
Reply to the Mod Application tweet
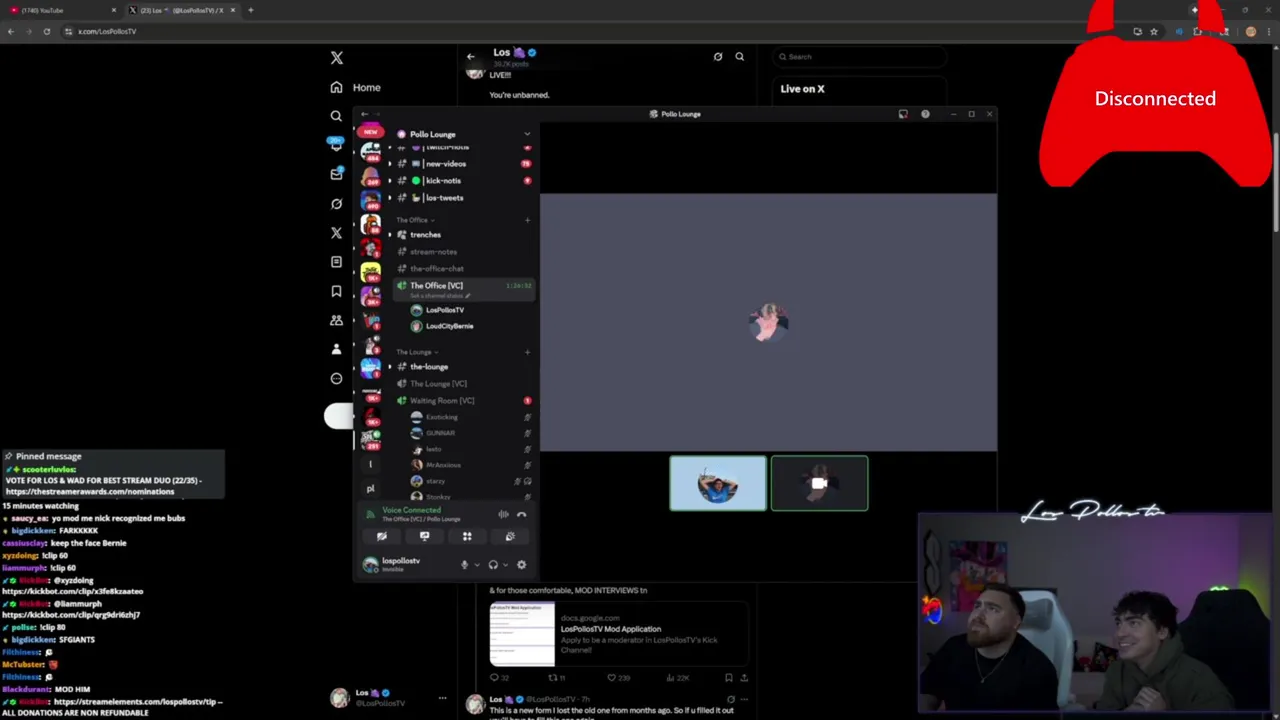point(497,678)
